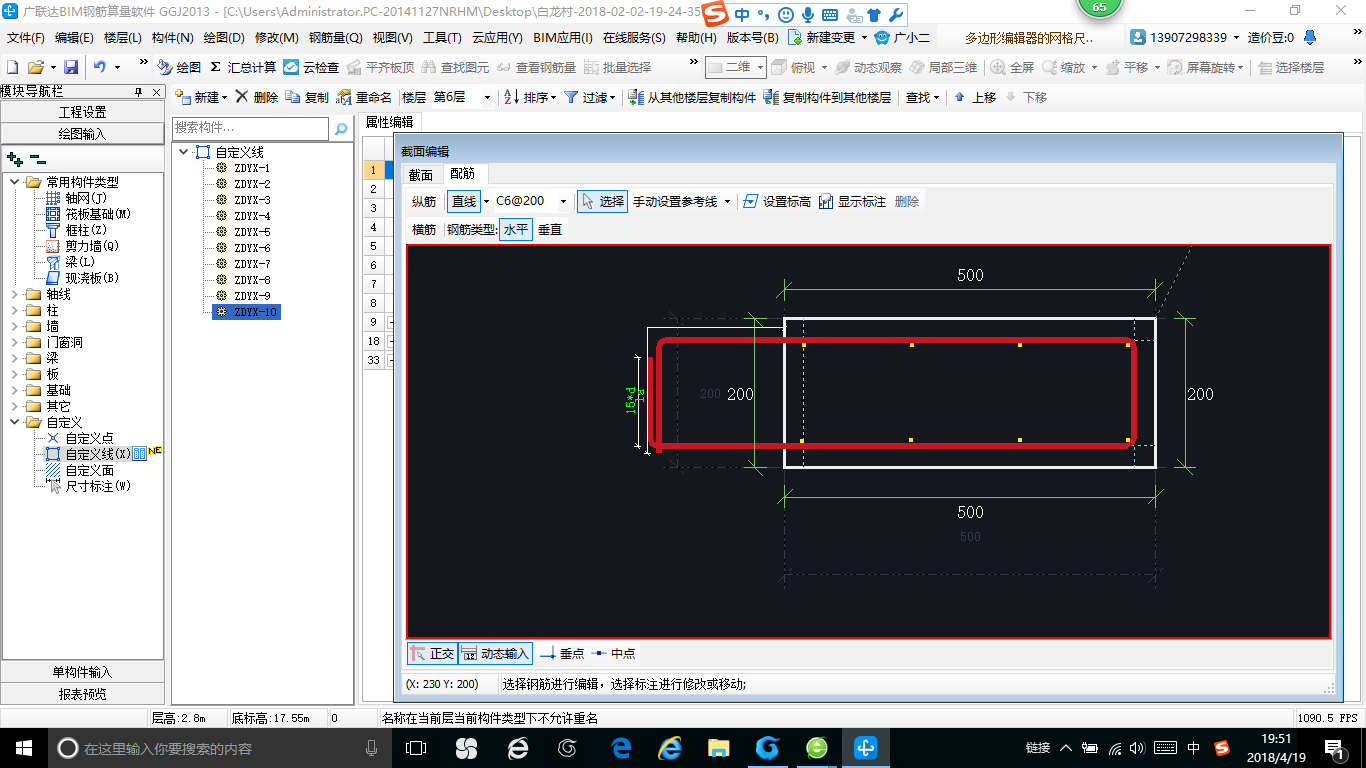This screenshot has height=768, width=1366.
Task: Click collapse-all minus icon in navigation panel
Action: 37,158
